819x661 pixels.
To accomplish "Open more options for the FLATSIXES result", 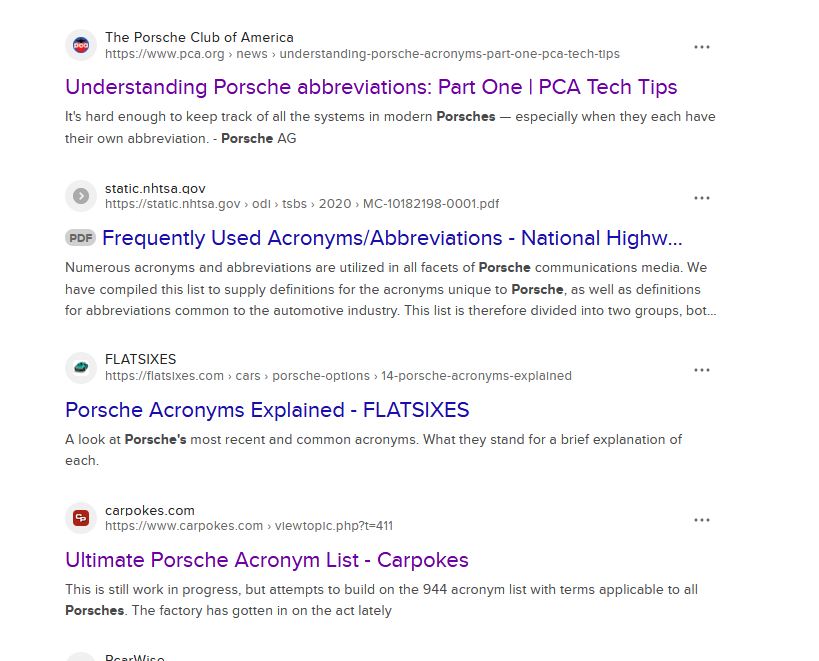I will pyautogui.click(x=701, y=370).
